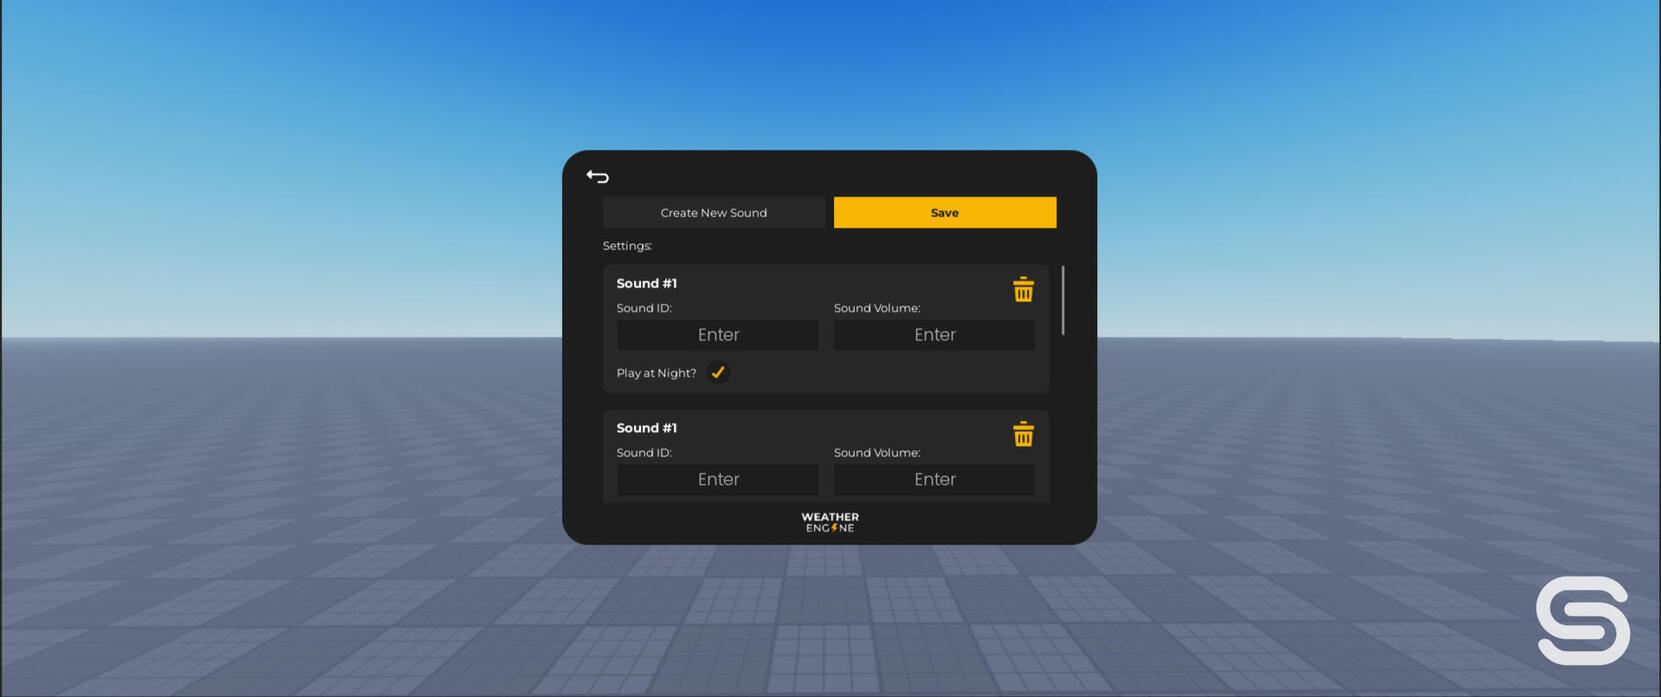
Task: Click the Sound Volume: label in the second card
Action: [876, 453]
